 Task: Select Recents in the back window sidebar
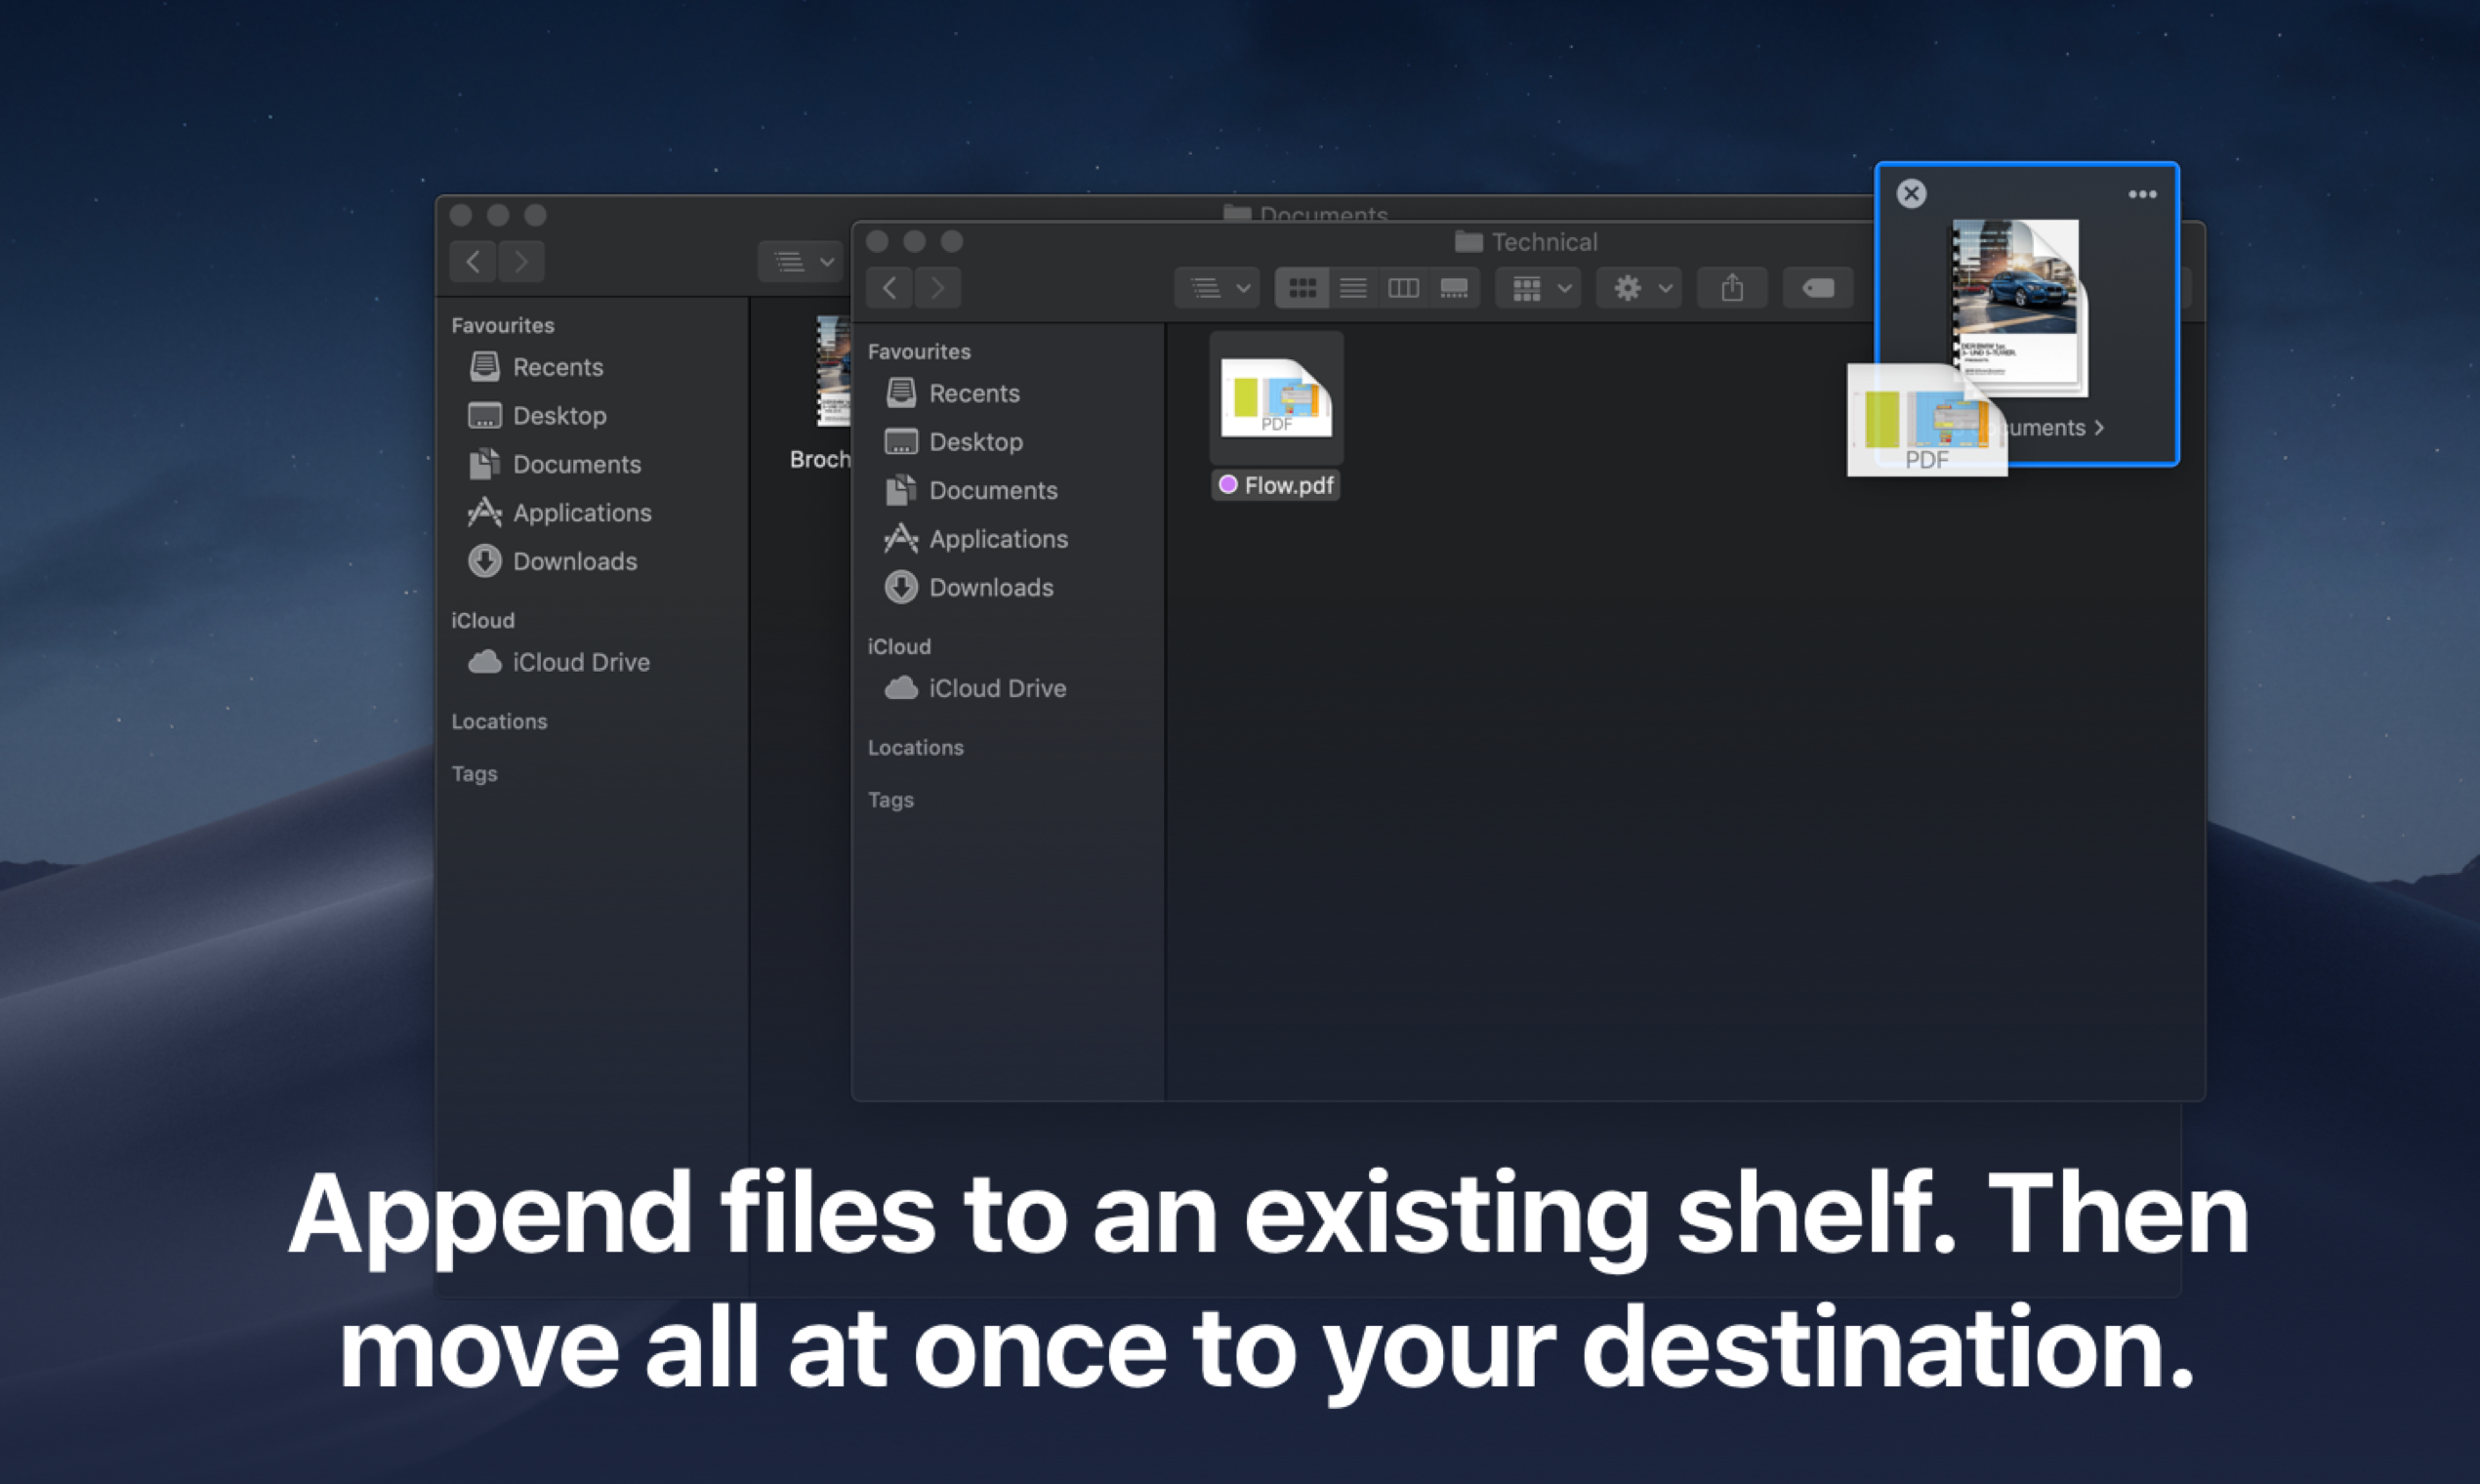tap(557, 367)
